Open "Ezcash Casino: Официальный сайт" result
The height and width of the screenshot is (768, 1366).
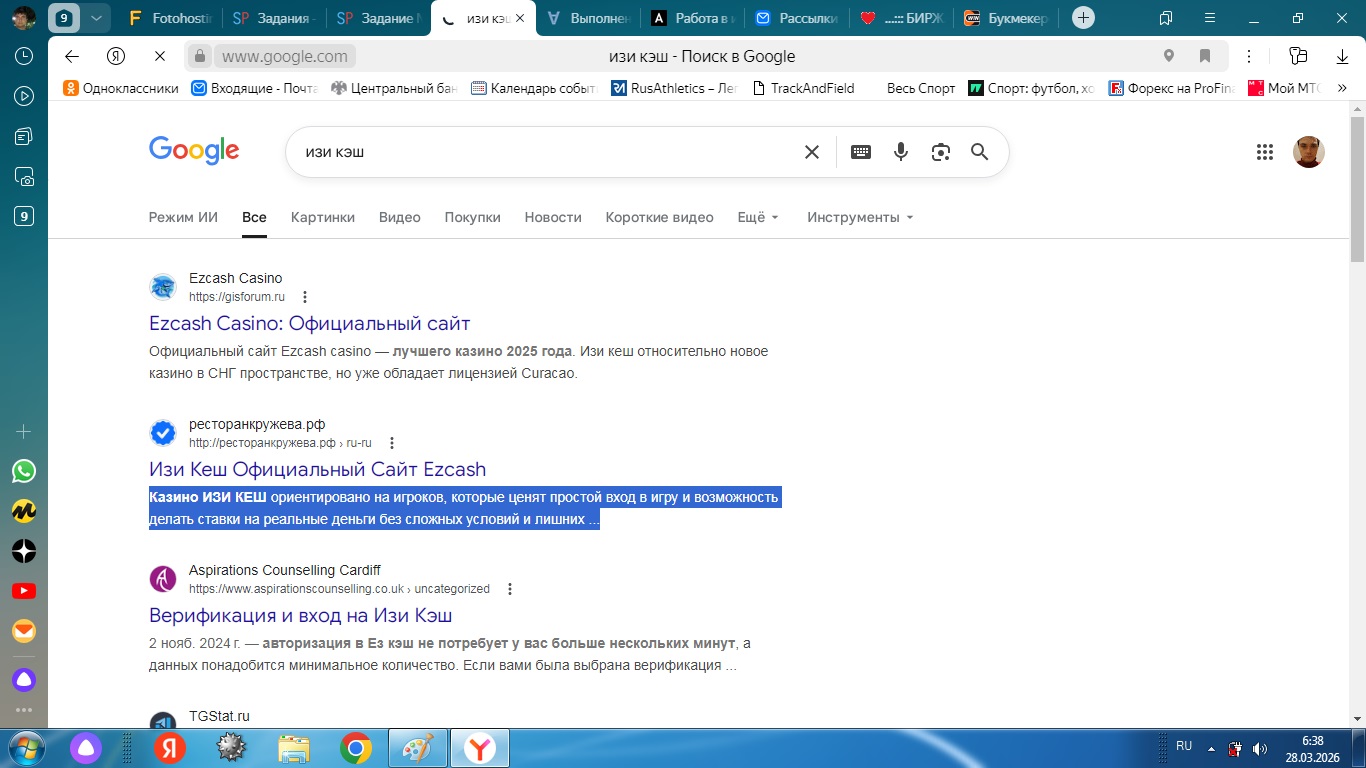pos(309,323)
